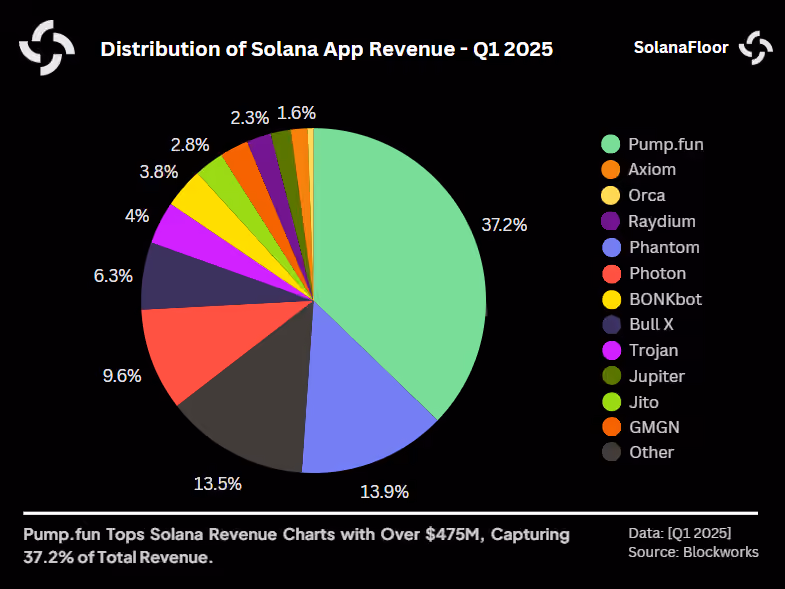The width and height of the screenshot is (785, 589).
Task: Click the Orca legend label
Action: pos(647,195)
